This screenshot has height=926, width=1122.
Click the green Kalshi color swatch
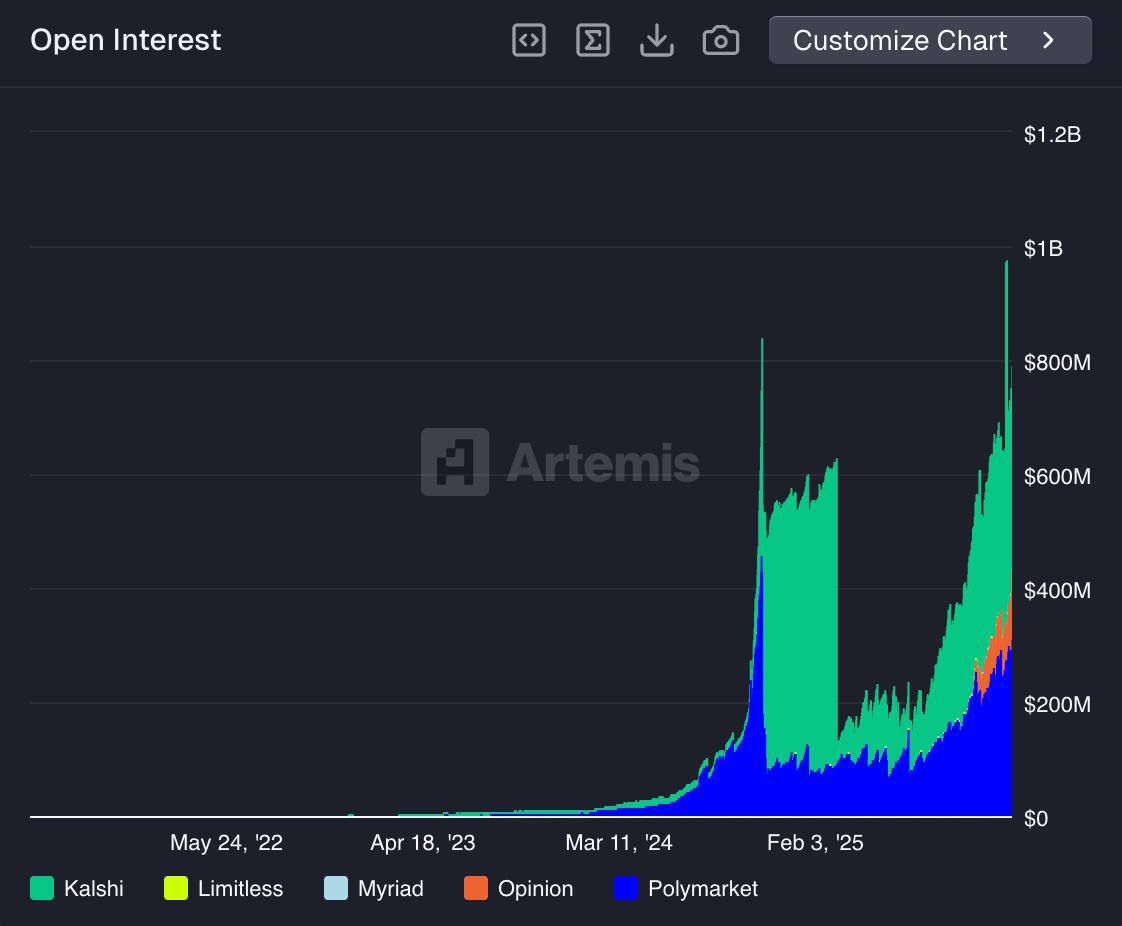(42, 888)
